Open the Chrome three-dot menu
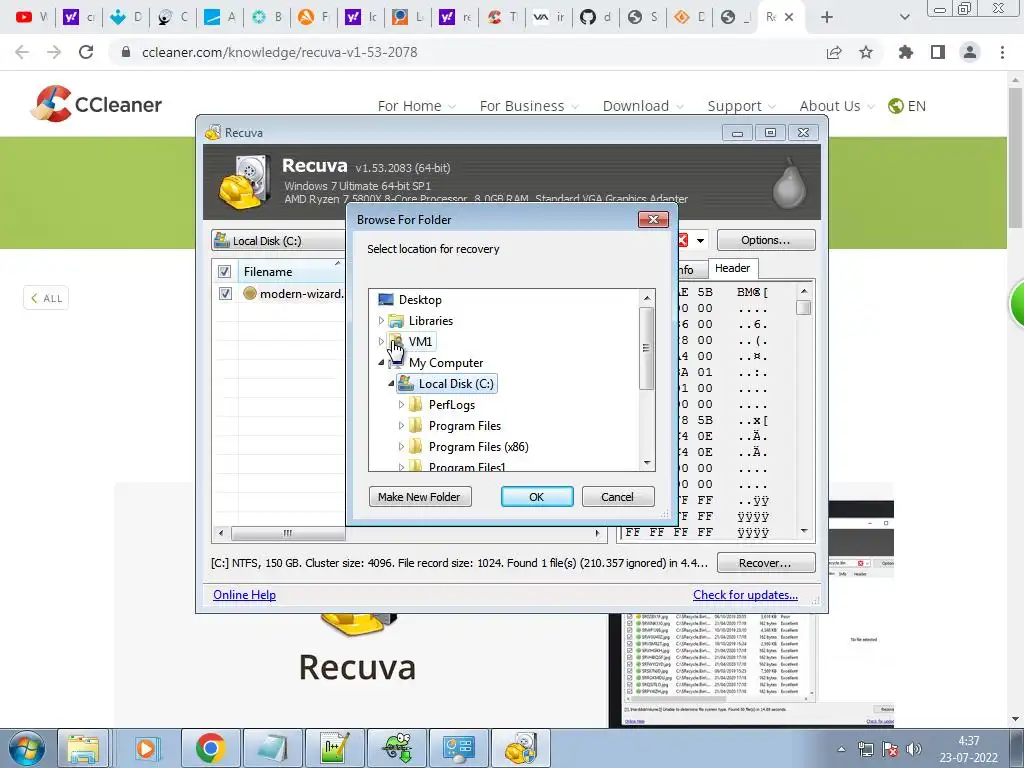Image resolution: width=1024 pixels, height=768 pixels. coord(1002,52)
